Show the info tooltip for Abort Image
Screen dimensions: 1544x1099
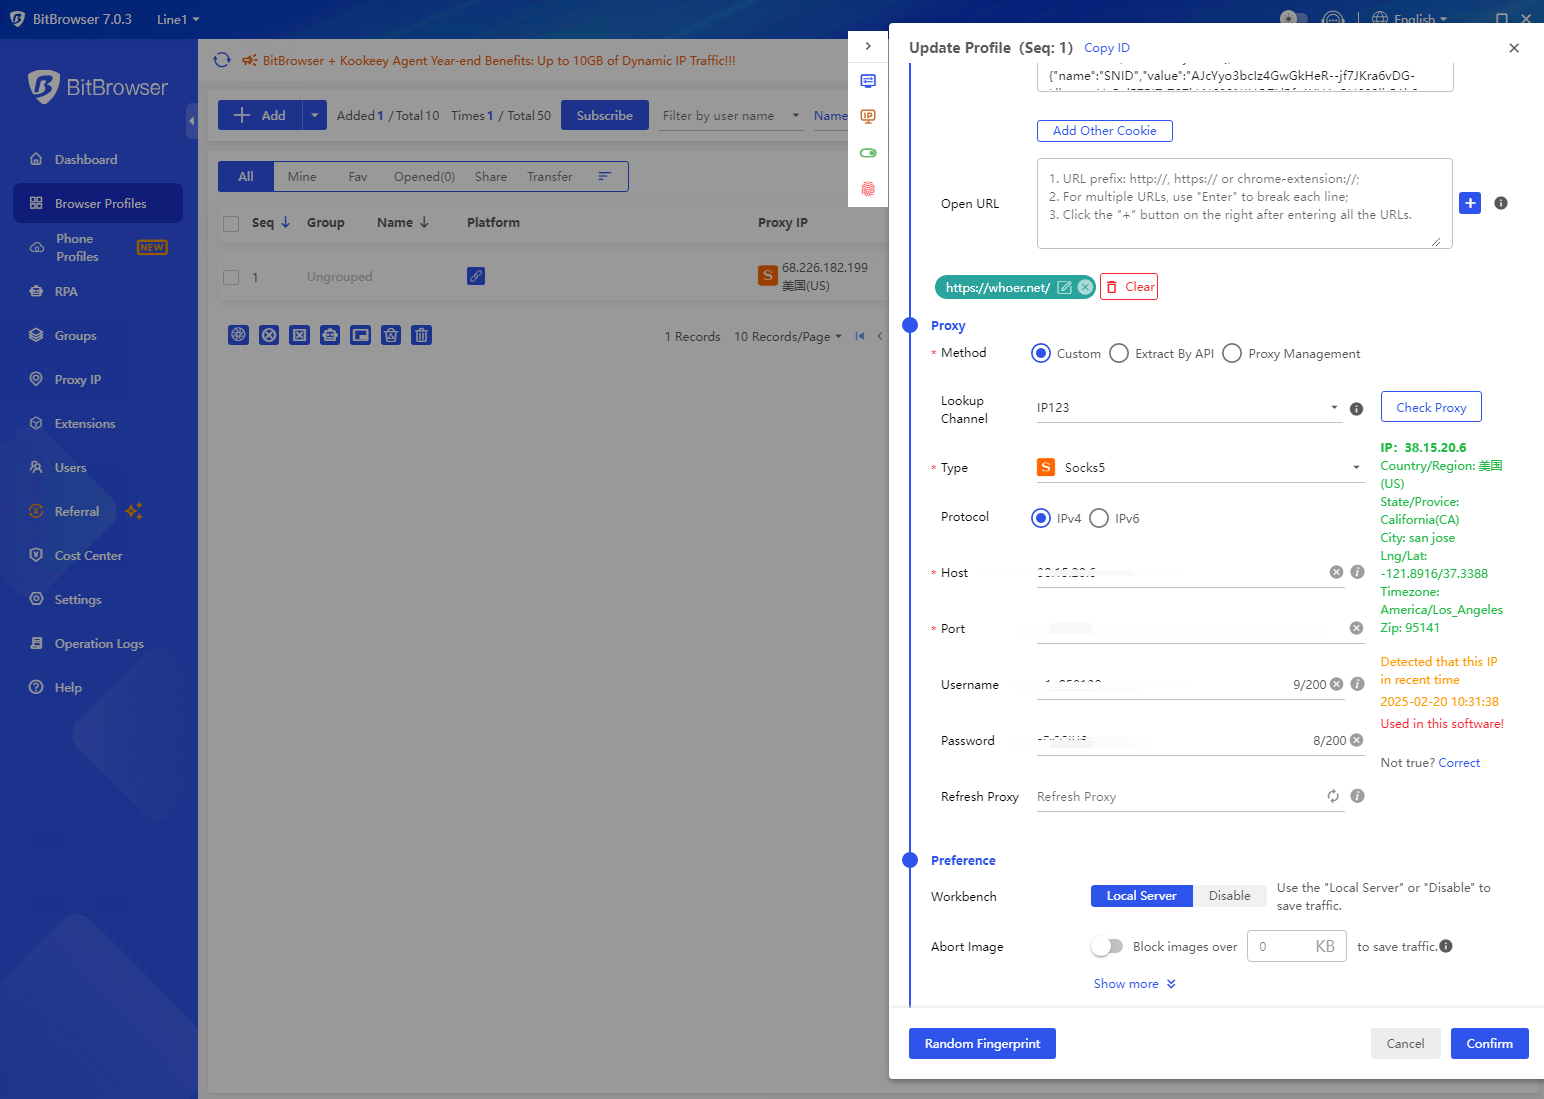click(x=1446, y=946)
